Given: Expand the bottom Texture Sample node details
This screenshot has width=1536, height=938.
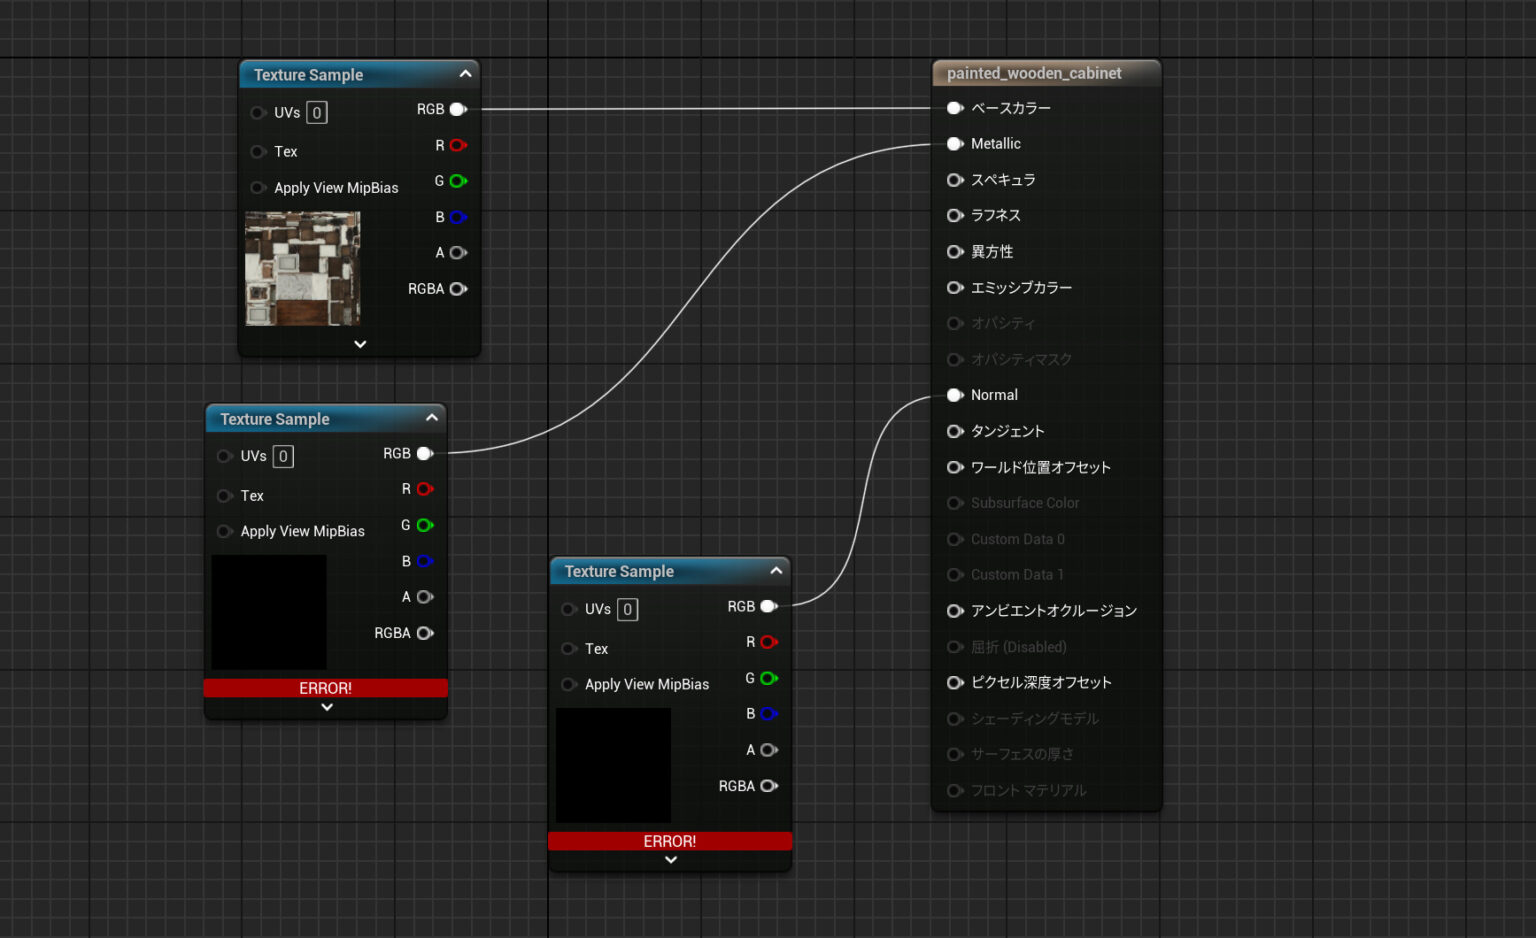Looking at the screenshot, I should click(x=670, y=859).
